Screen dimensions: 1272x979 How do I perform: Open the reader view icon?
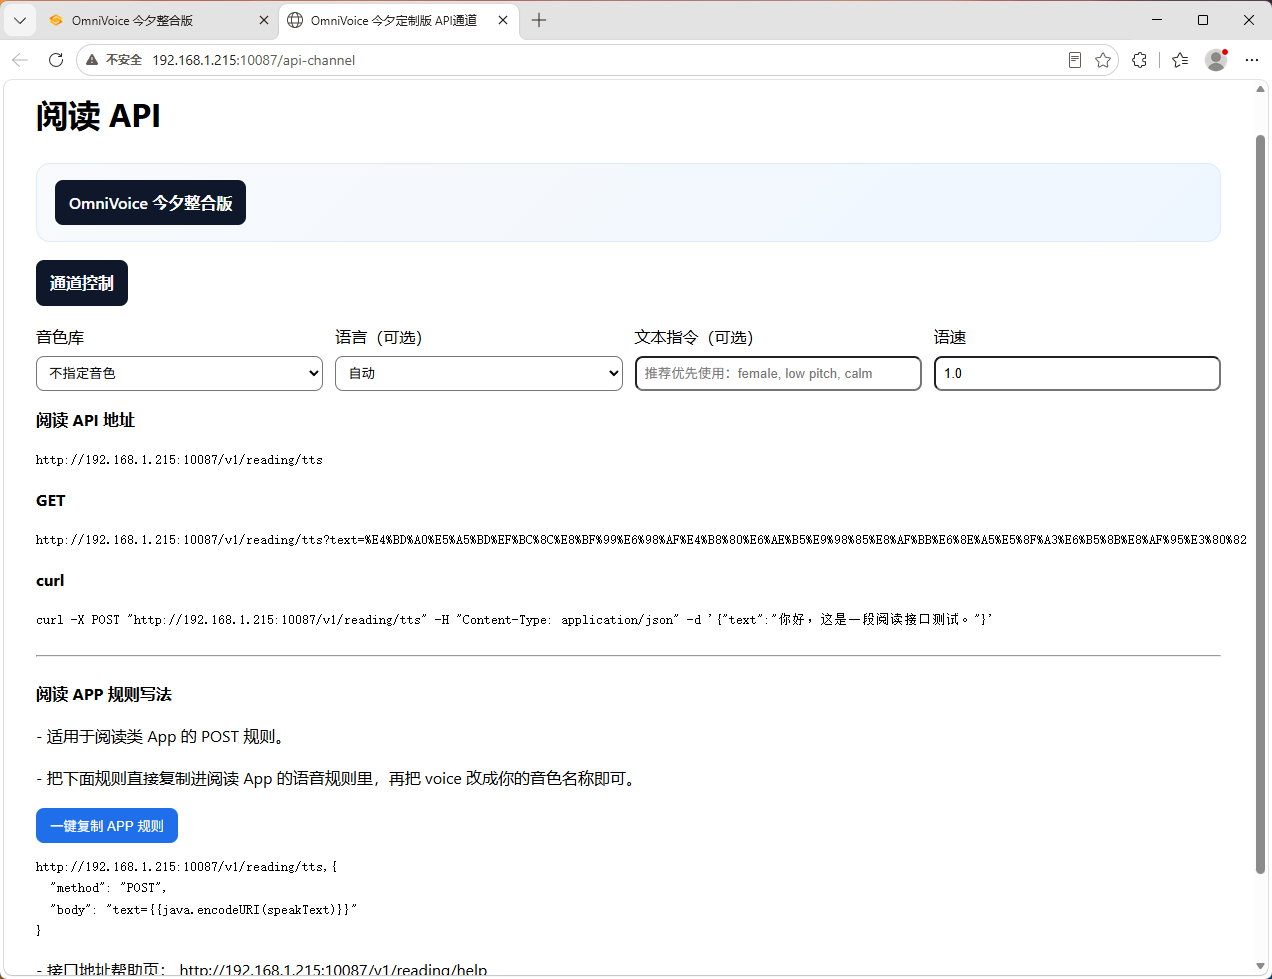pos(1075,60)
